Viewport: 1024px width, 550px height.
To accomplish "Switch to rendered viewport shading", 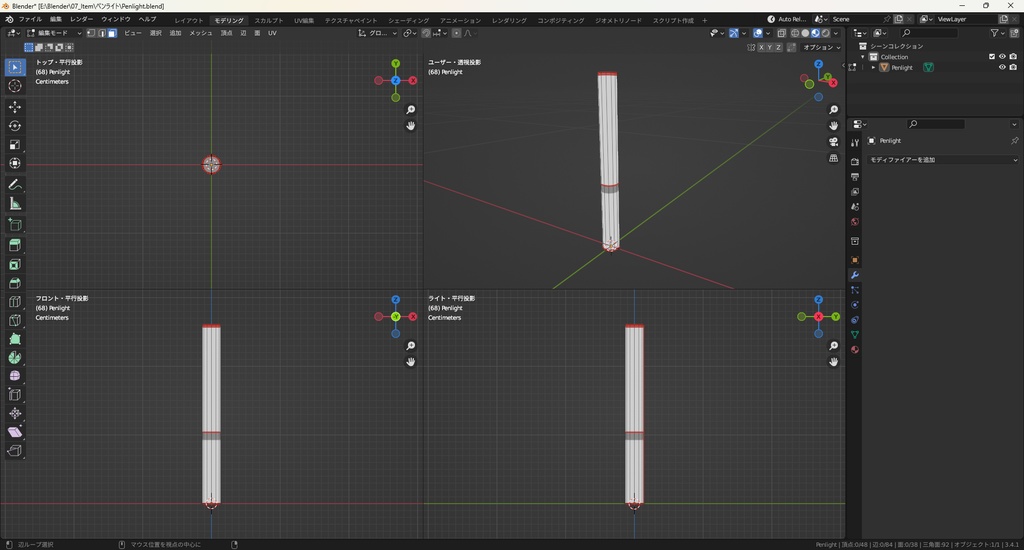I will point(825,33).
